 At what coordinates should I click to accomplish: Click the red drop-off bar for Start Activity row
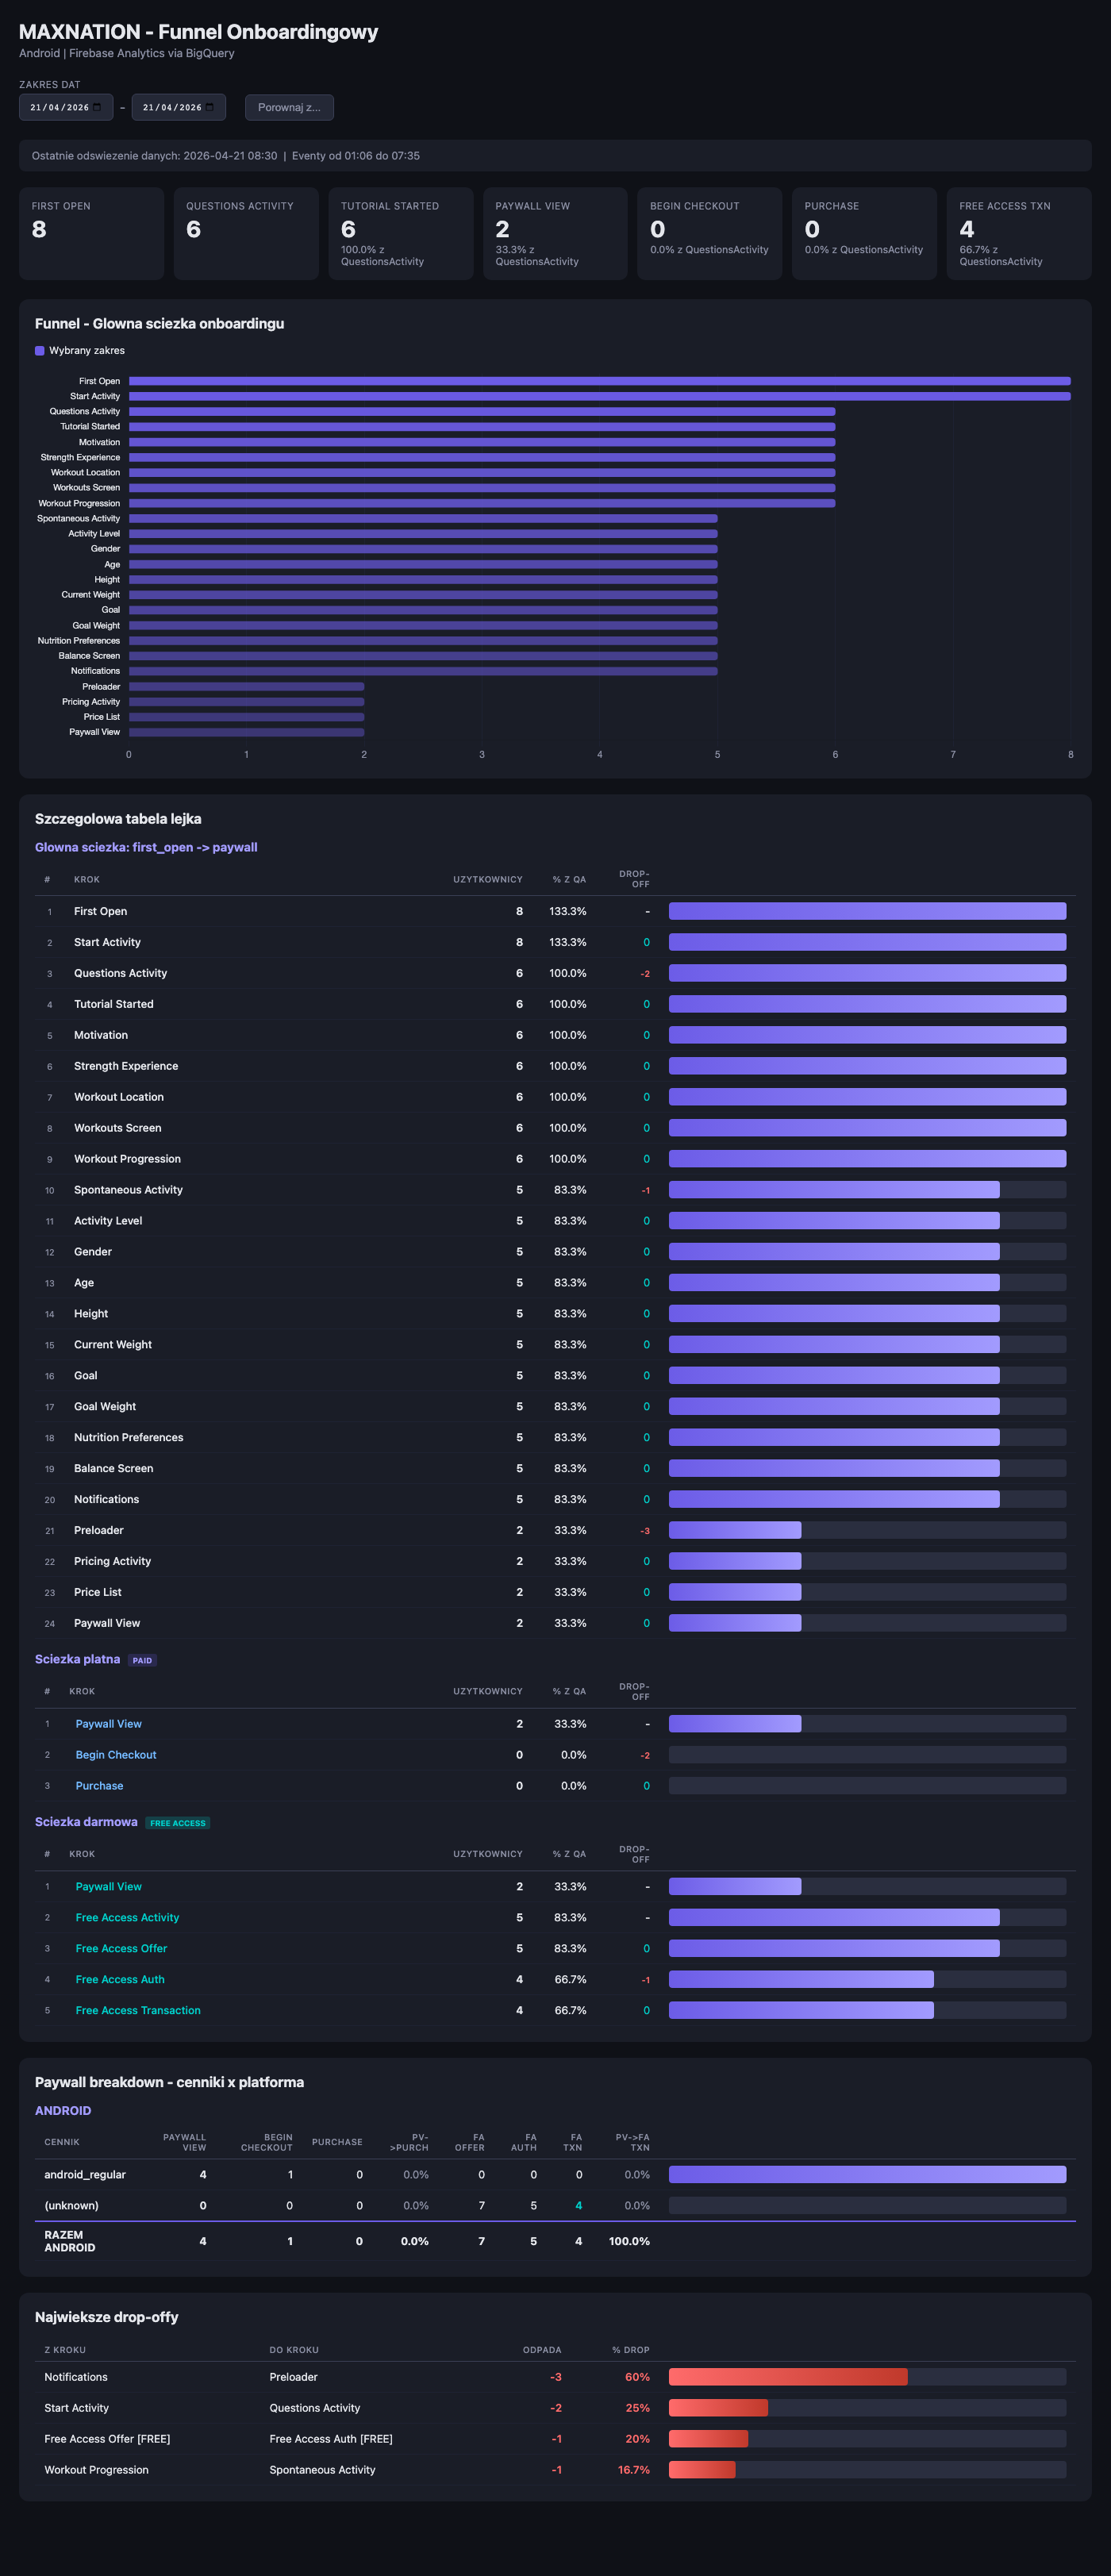tap(718, 2409)
